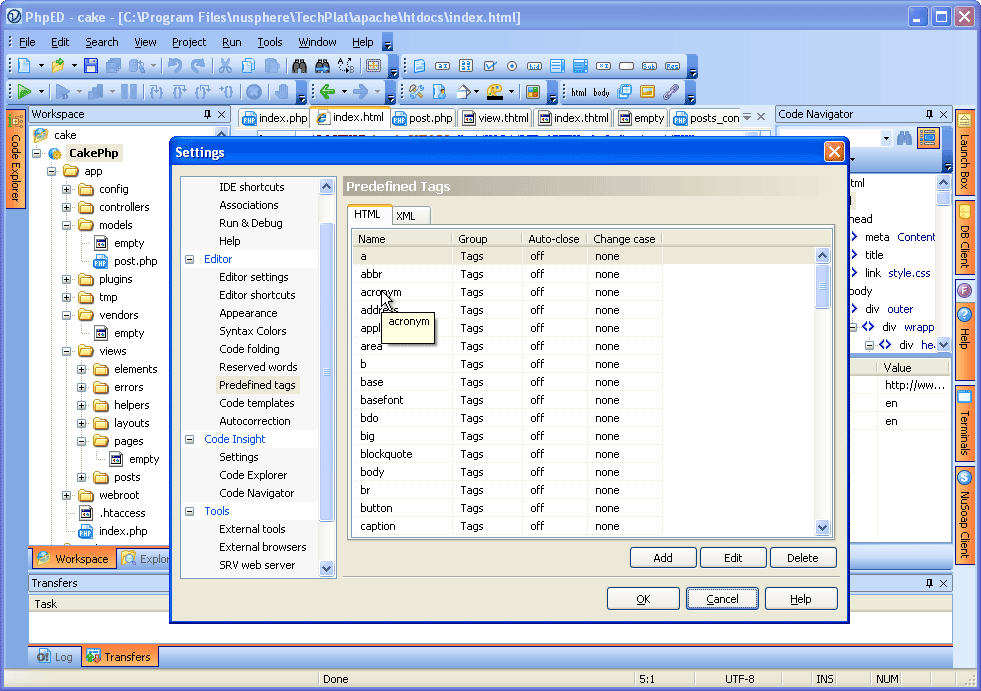Open the Launch Box side panel
Image resolution: width=981 pixels, height=691 pixels.
click(964, 152)
